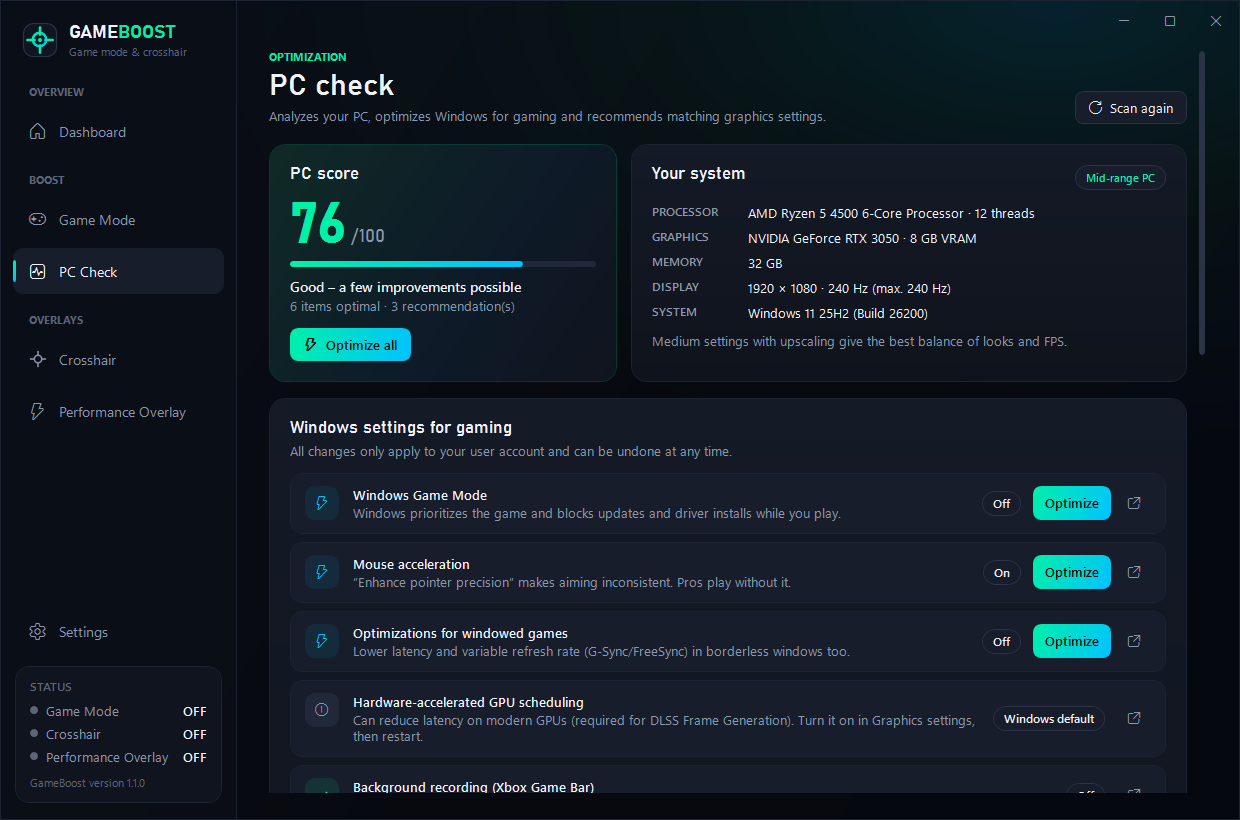
Task: Click windowed games Off status badge
Action: click(x=1001, y=642)
